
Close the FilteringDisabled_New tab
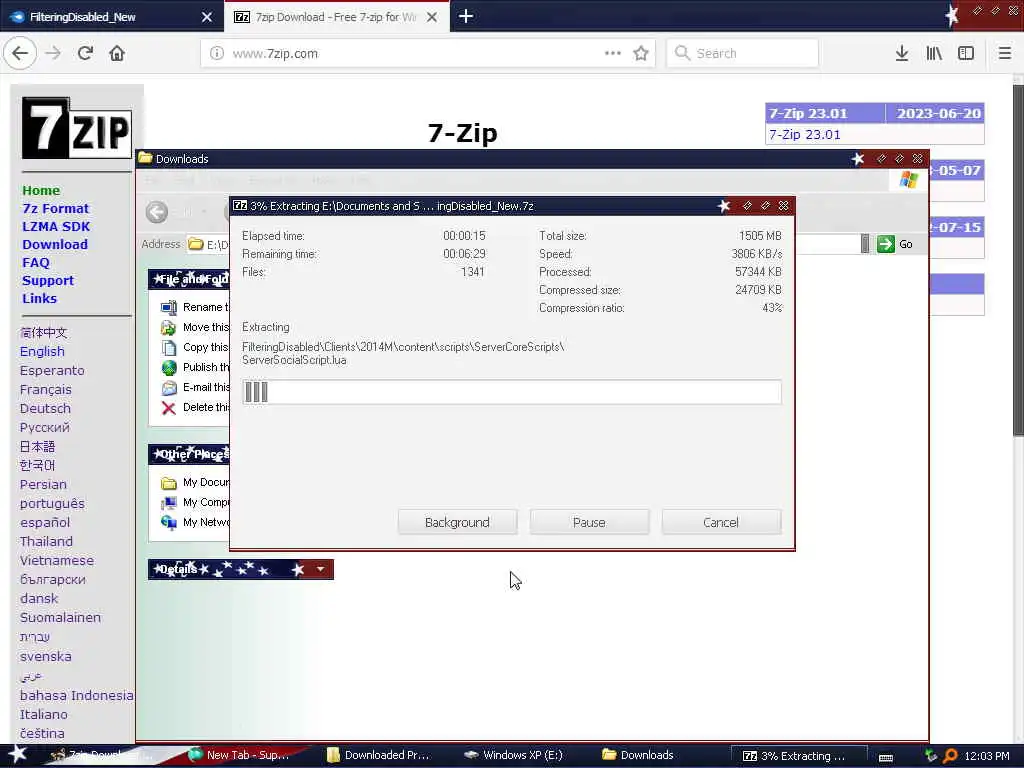pos(207,17)
